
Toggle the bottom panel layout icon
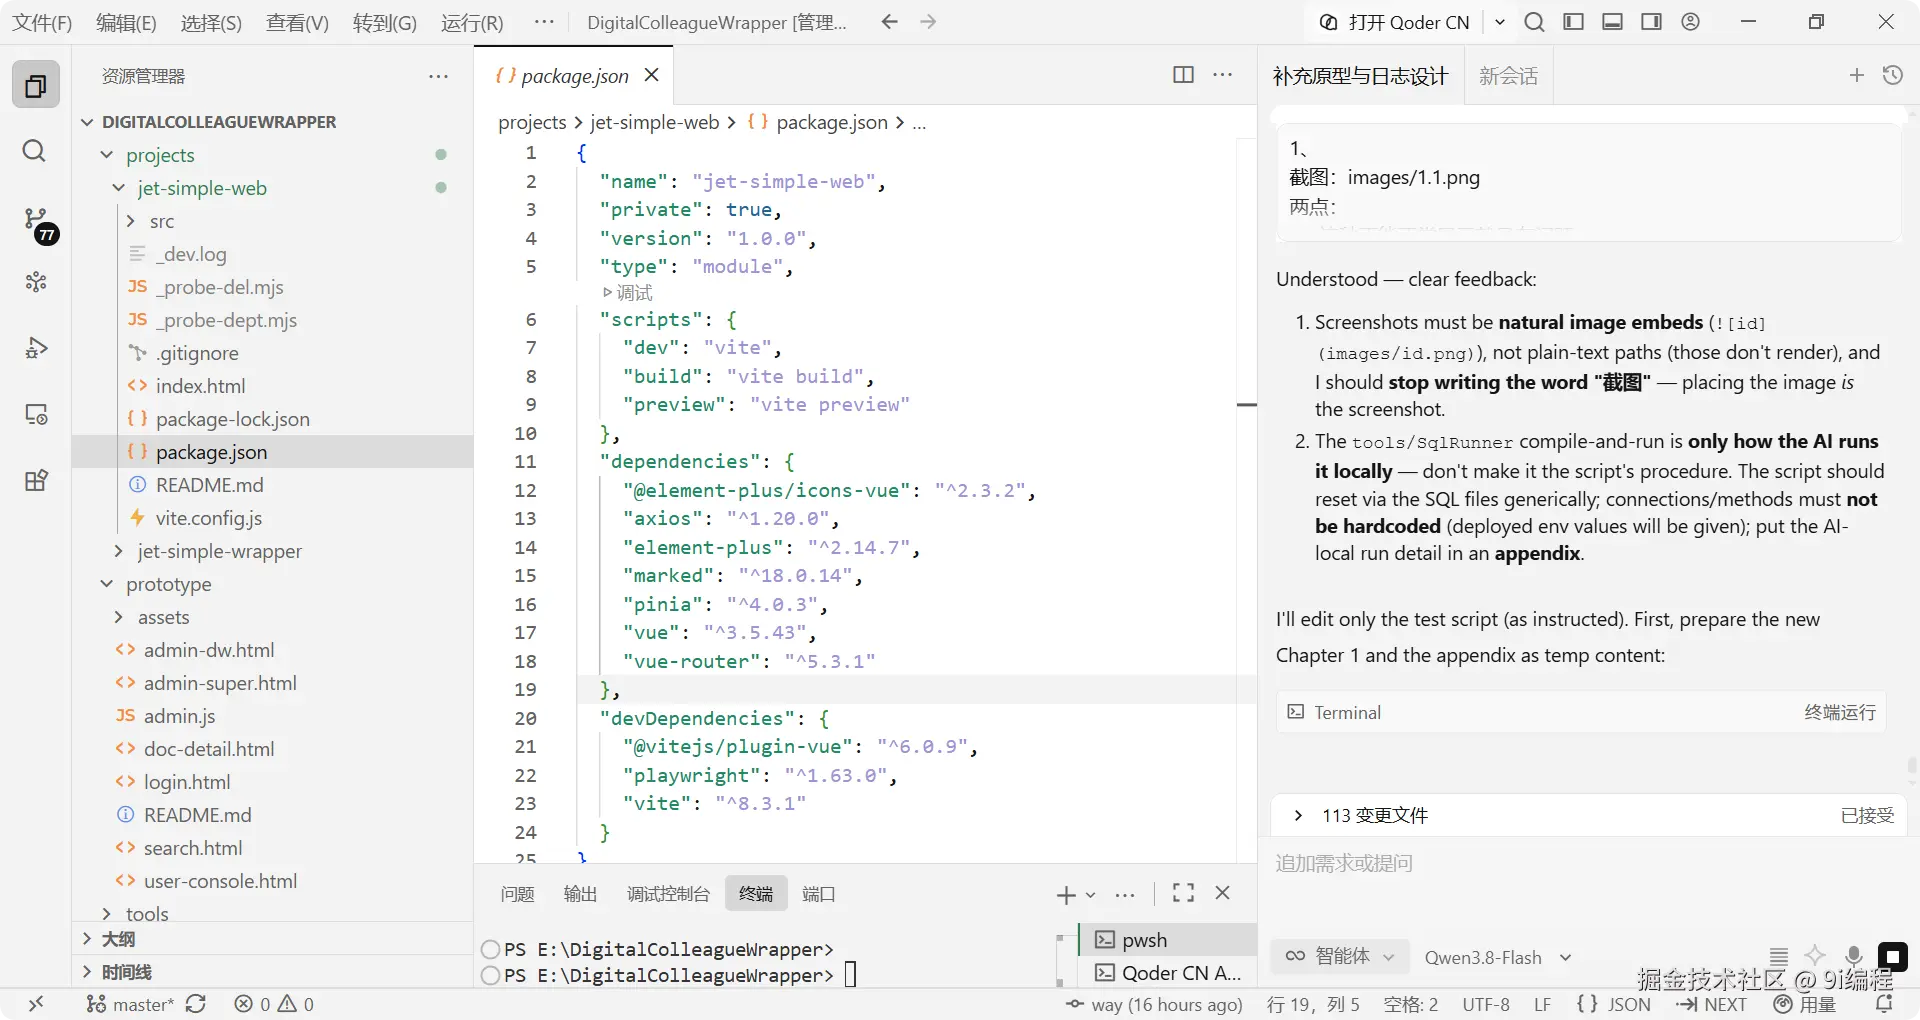(1612, 22)
